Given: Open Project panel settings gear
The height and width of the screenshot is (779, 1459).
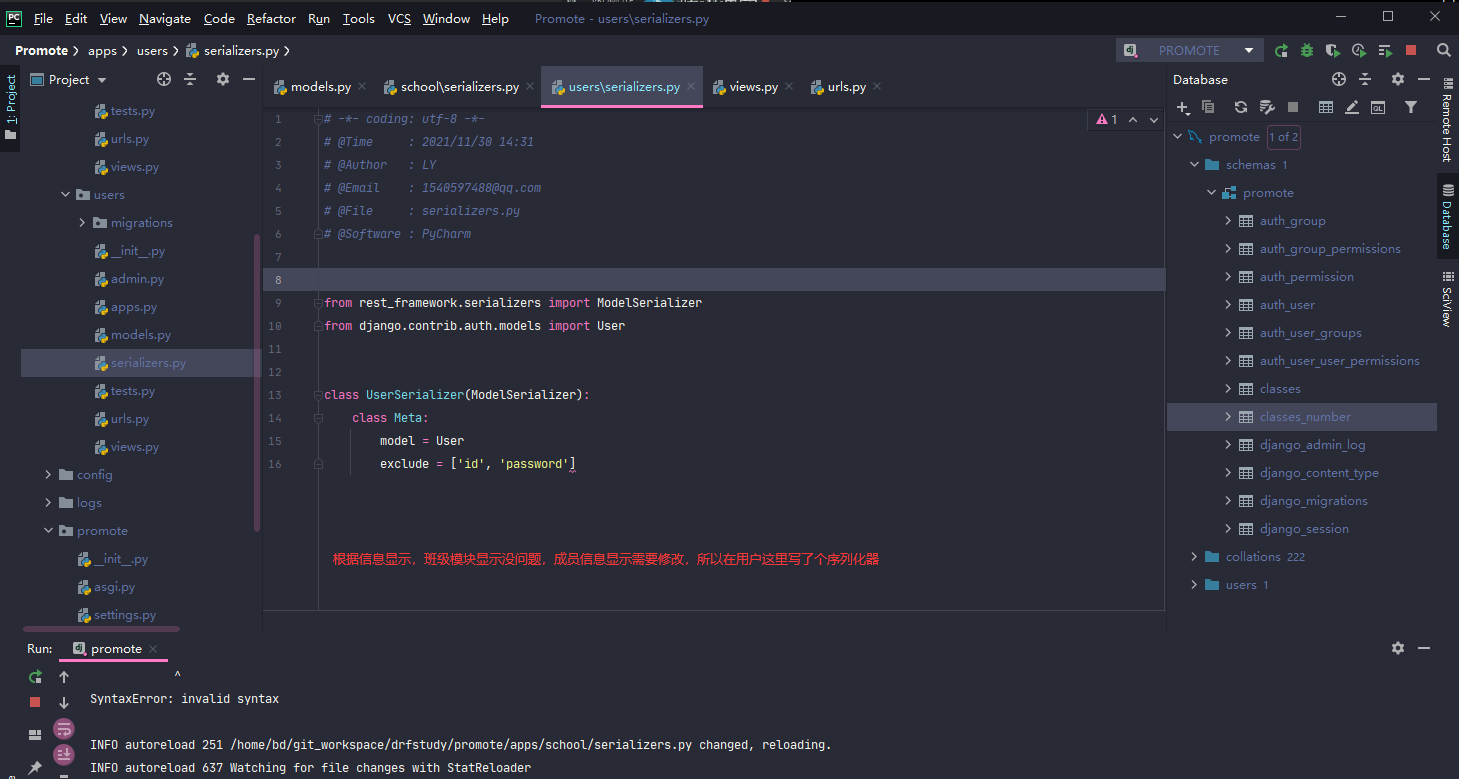Looking at the screenshot, I should (223, 79).
